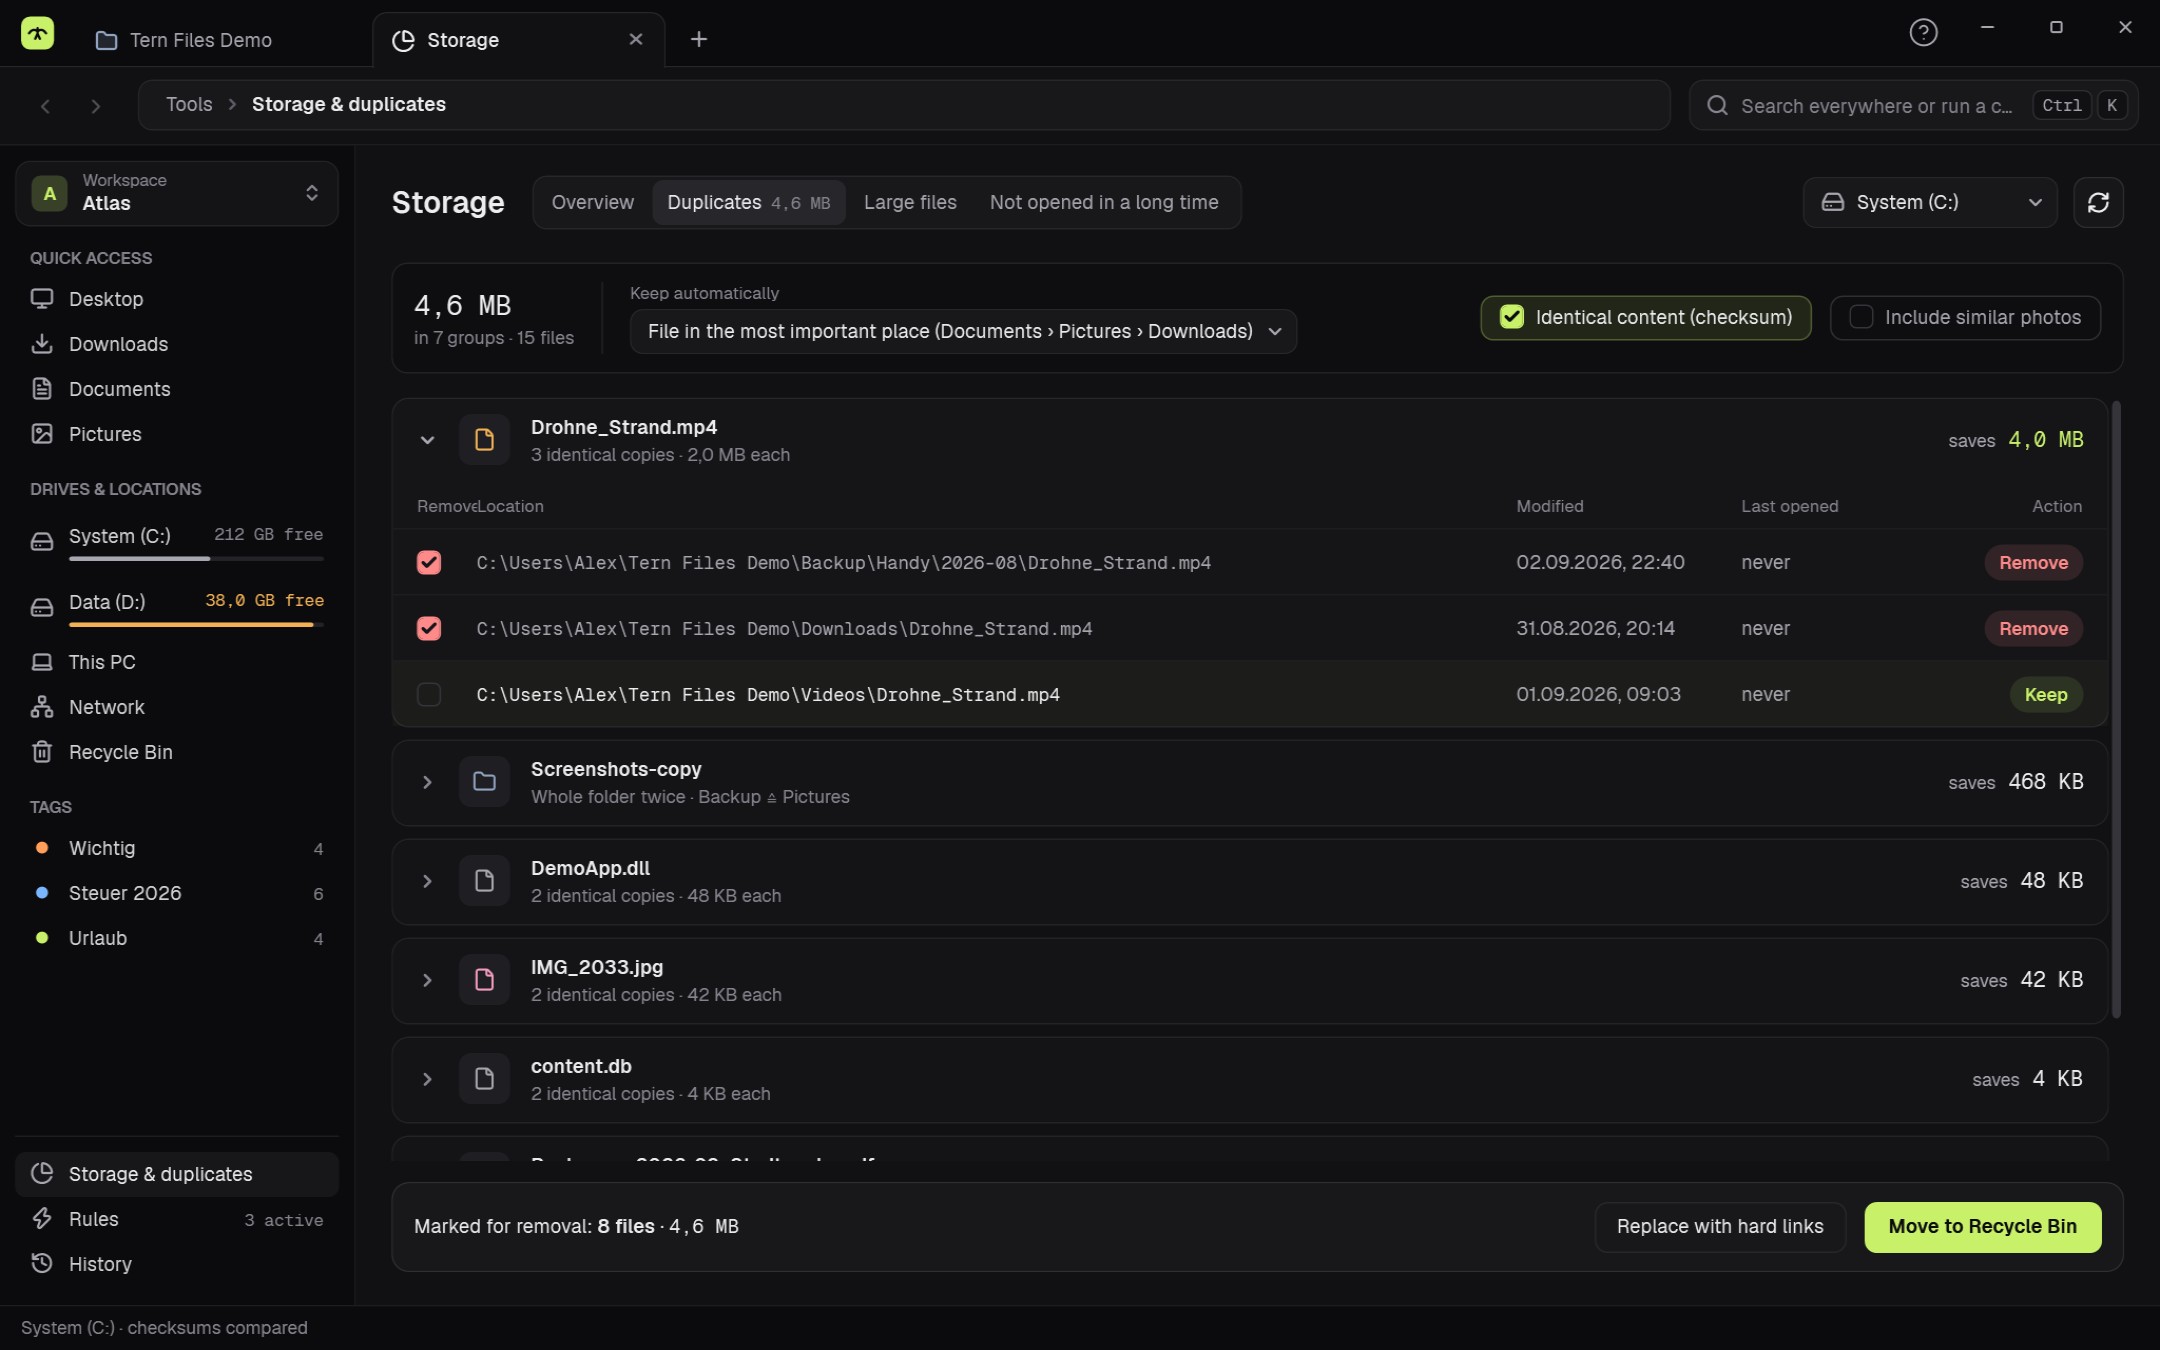Switch to the Overview tab
The width and height of the screenshot is (2160, 1350).
tap(592, 203)
